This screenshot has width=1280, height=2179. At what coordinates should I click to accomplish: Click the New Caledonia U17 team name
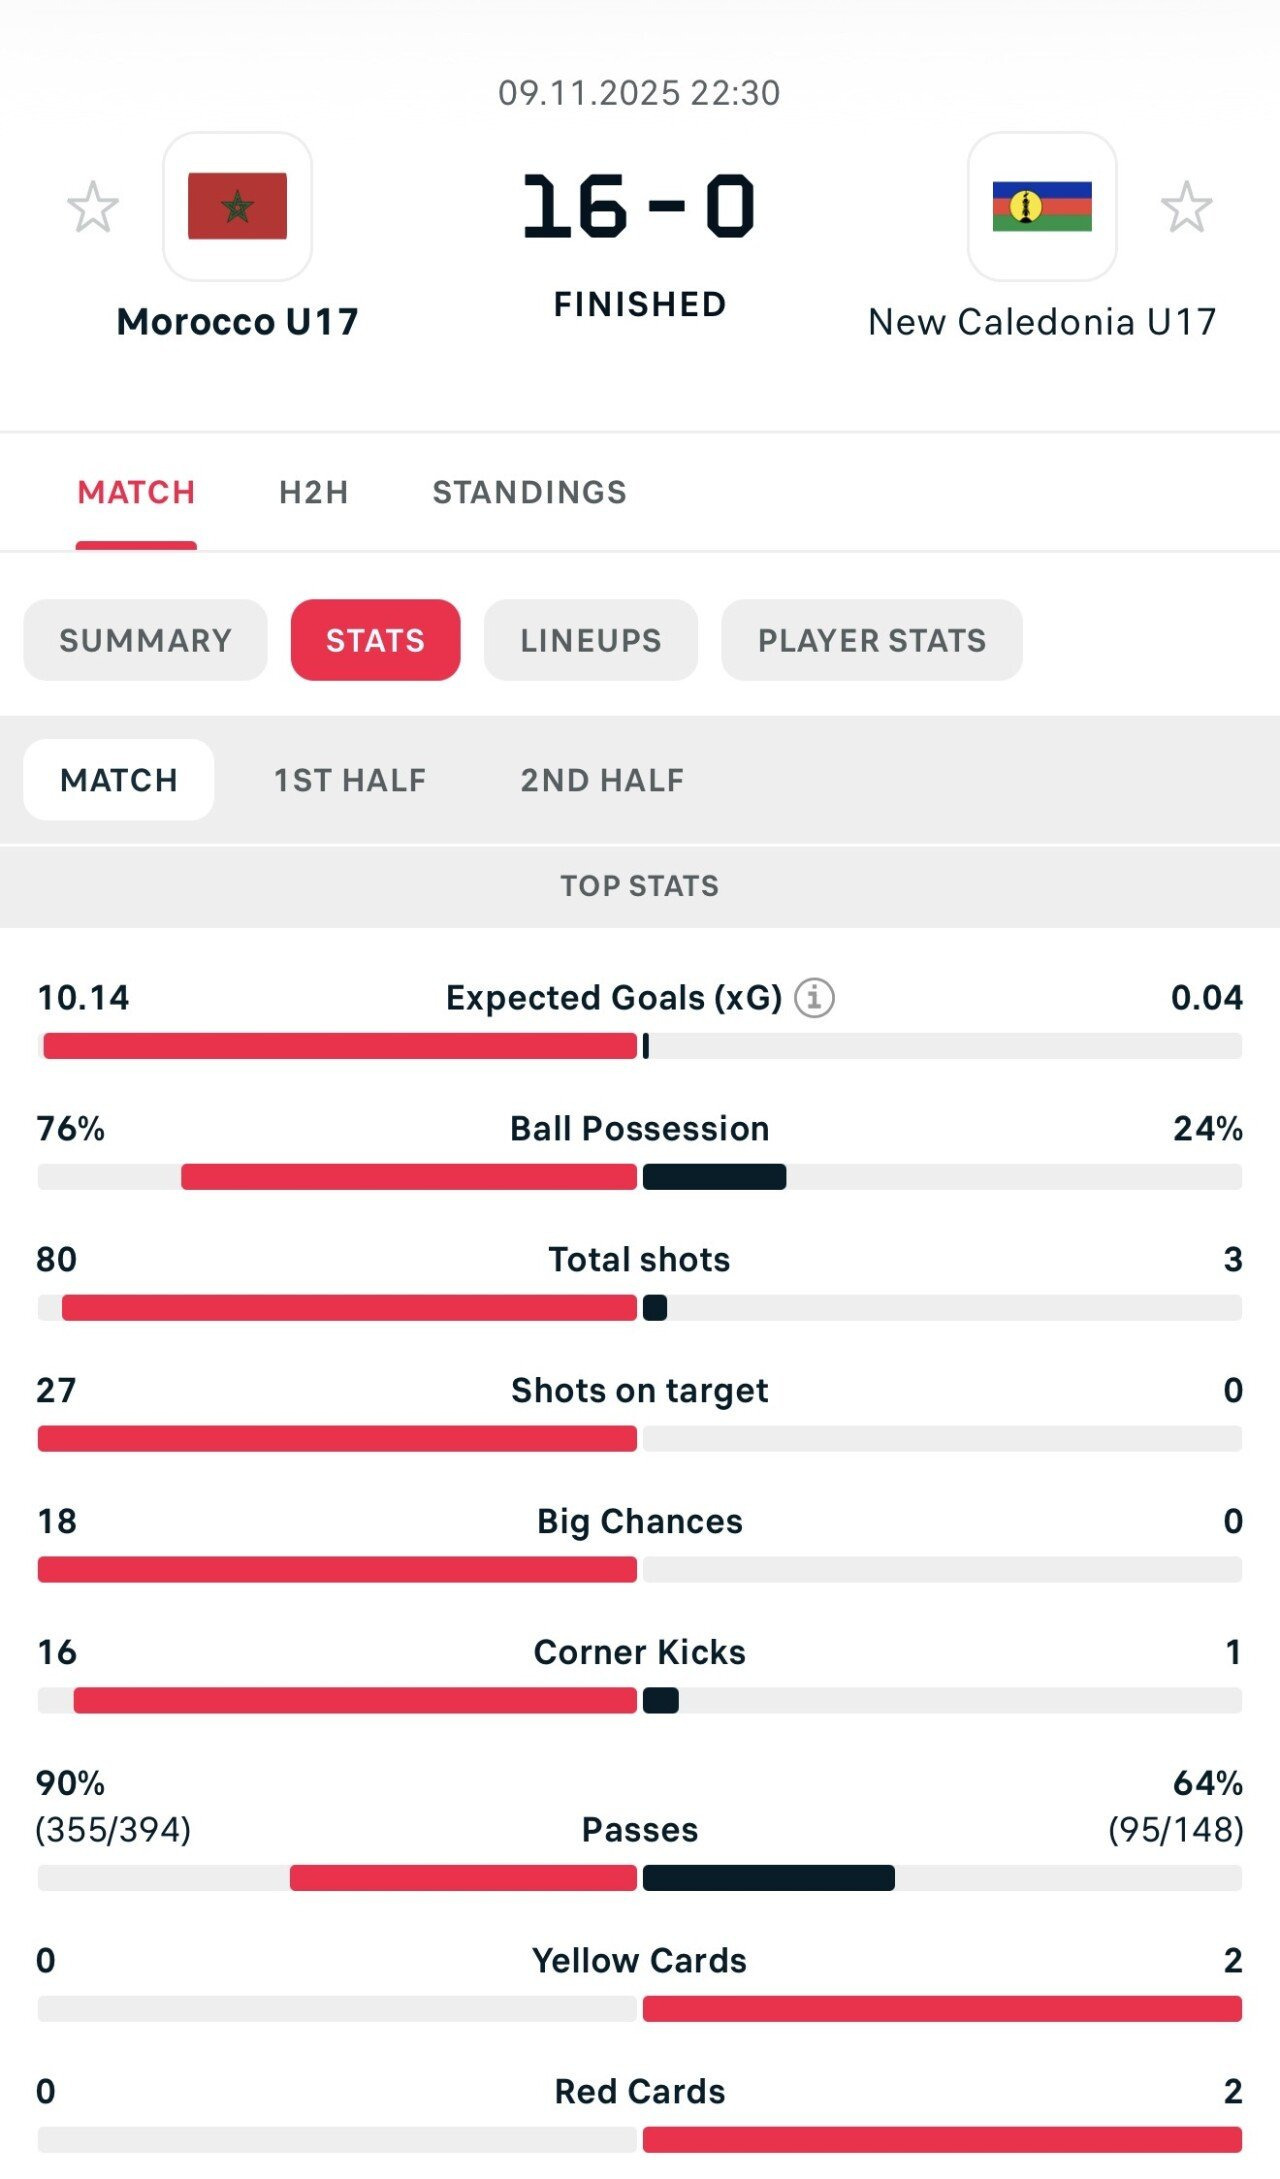[1041, 322]
